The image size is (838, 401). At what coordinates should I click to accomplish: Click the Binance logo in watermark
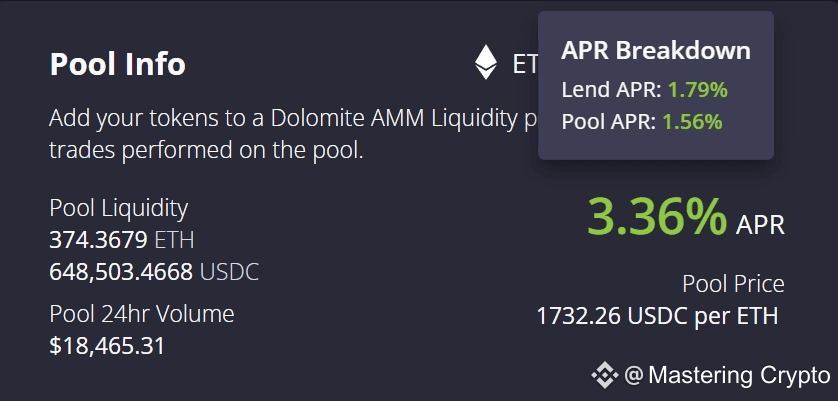point(604,375)
